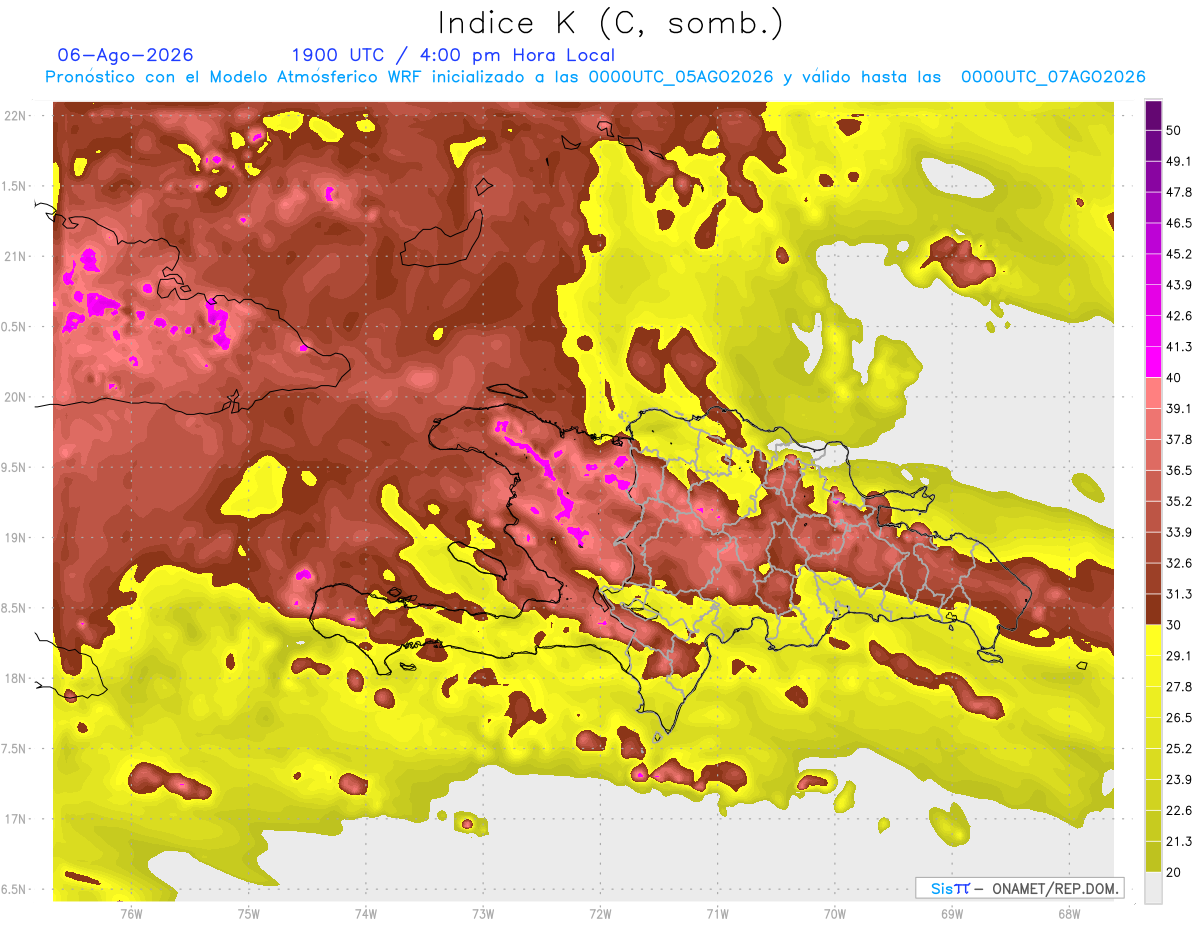
Task: Click the colorbar value "20" at legend bottom
Action: pyautogui.click(x=1173, y=872)
